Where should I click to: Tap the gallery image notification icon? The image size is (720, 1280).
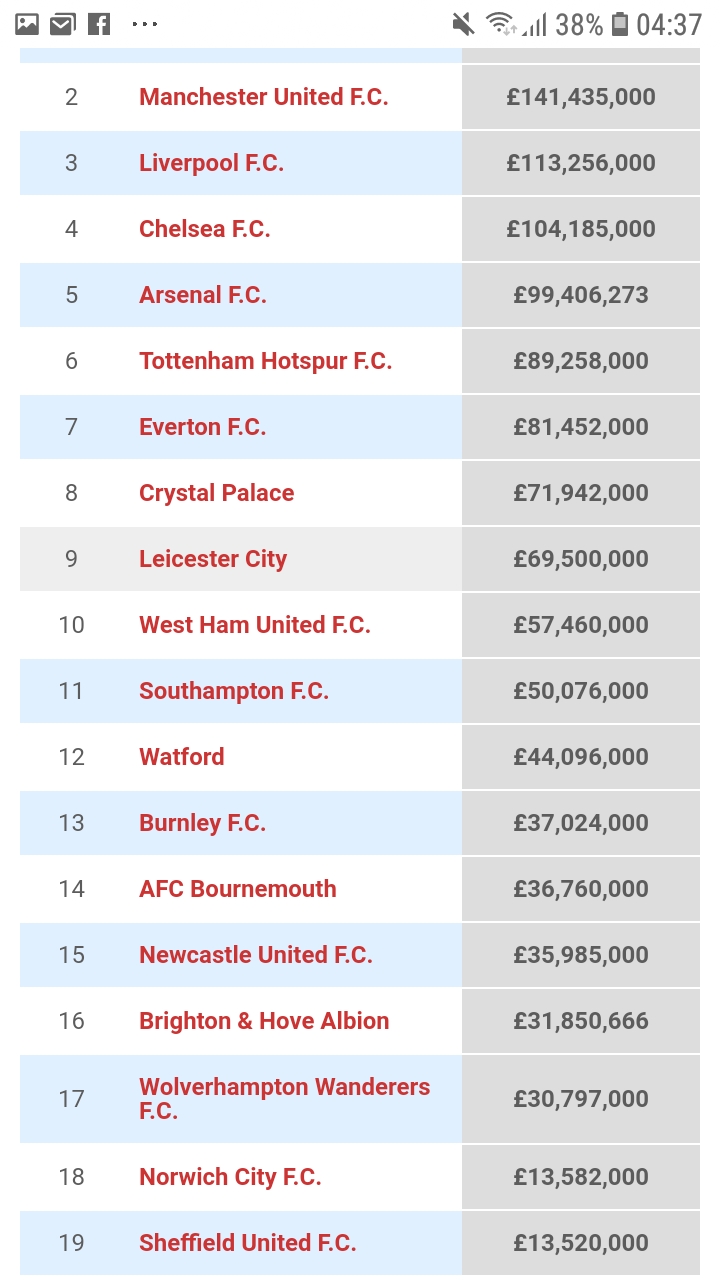[x=27, y=24]
